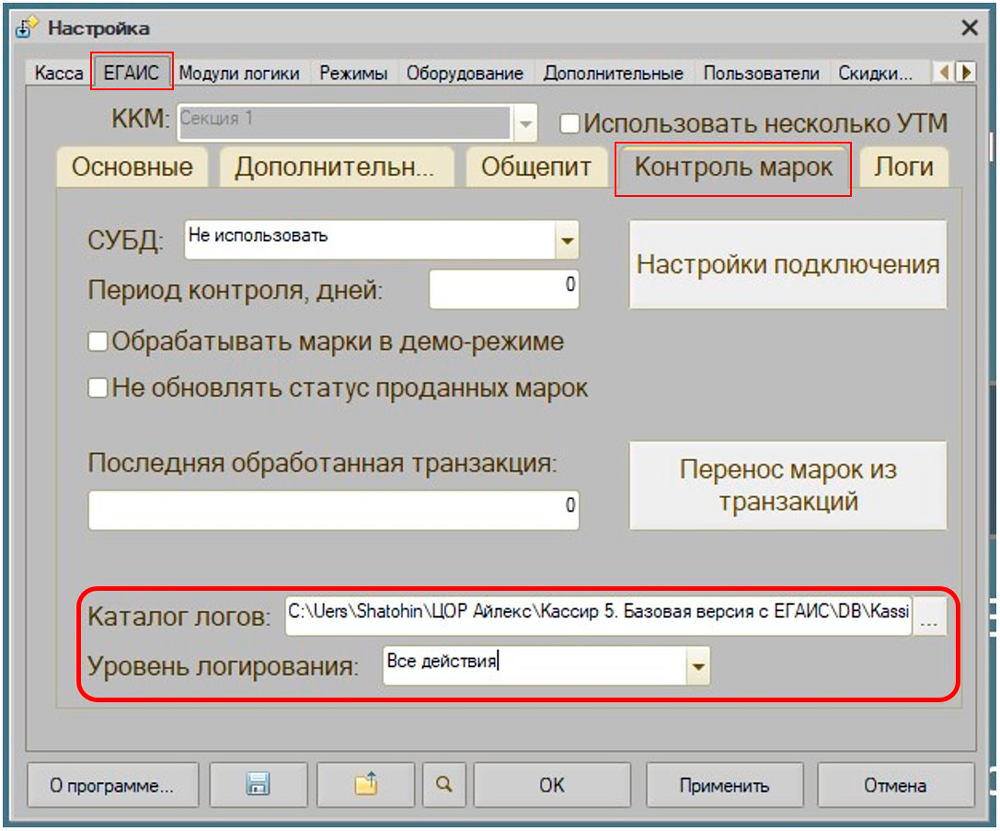Image resolution: width=1000 pixels, height=831 pixels.
Task: Click 'Перенос марок из транзакций' button
Action: click(787, 485)
